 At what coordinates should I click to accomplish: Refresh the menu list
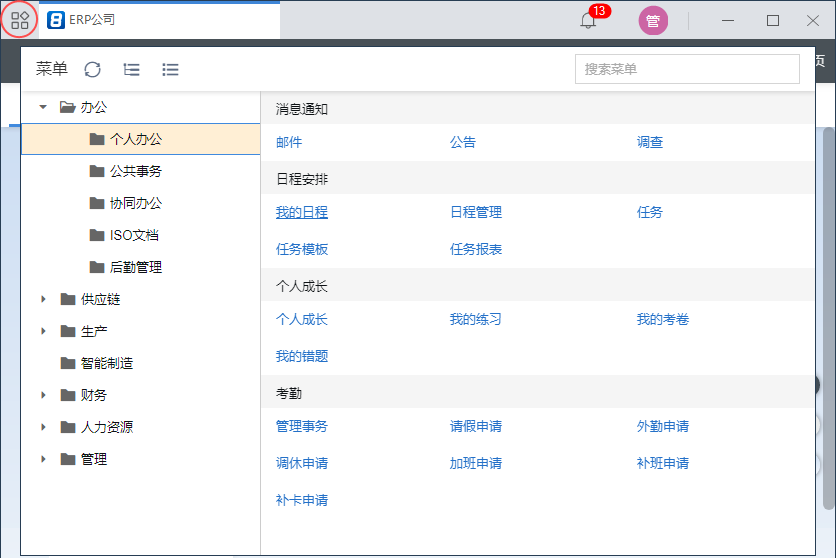pos(93,69)
